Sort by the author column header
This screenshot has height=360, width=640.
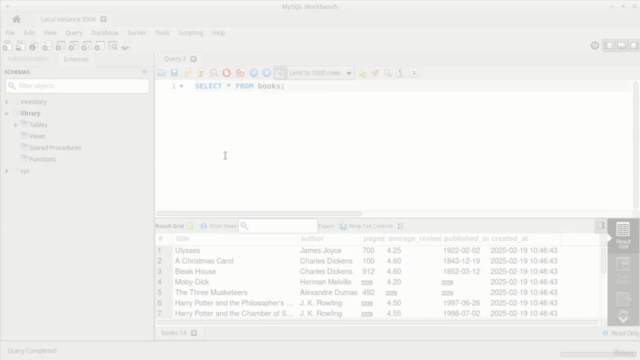coord(329,239)
